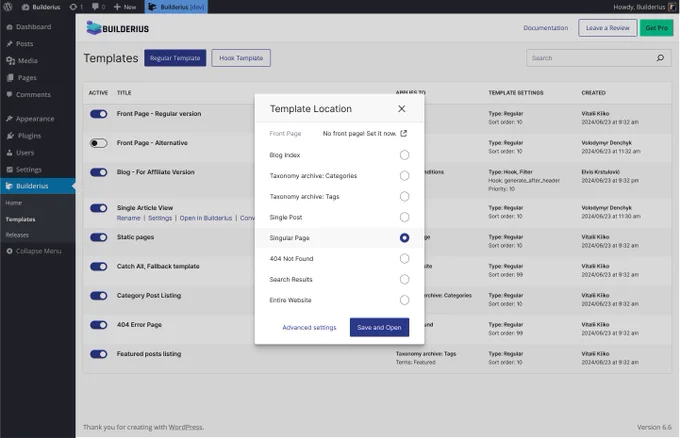Click the Builderius logo
680x438 pixels.
click(118, 28)
